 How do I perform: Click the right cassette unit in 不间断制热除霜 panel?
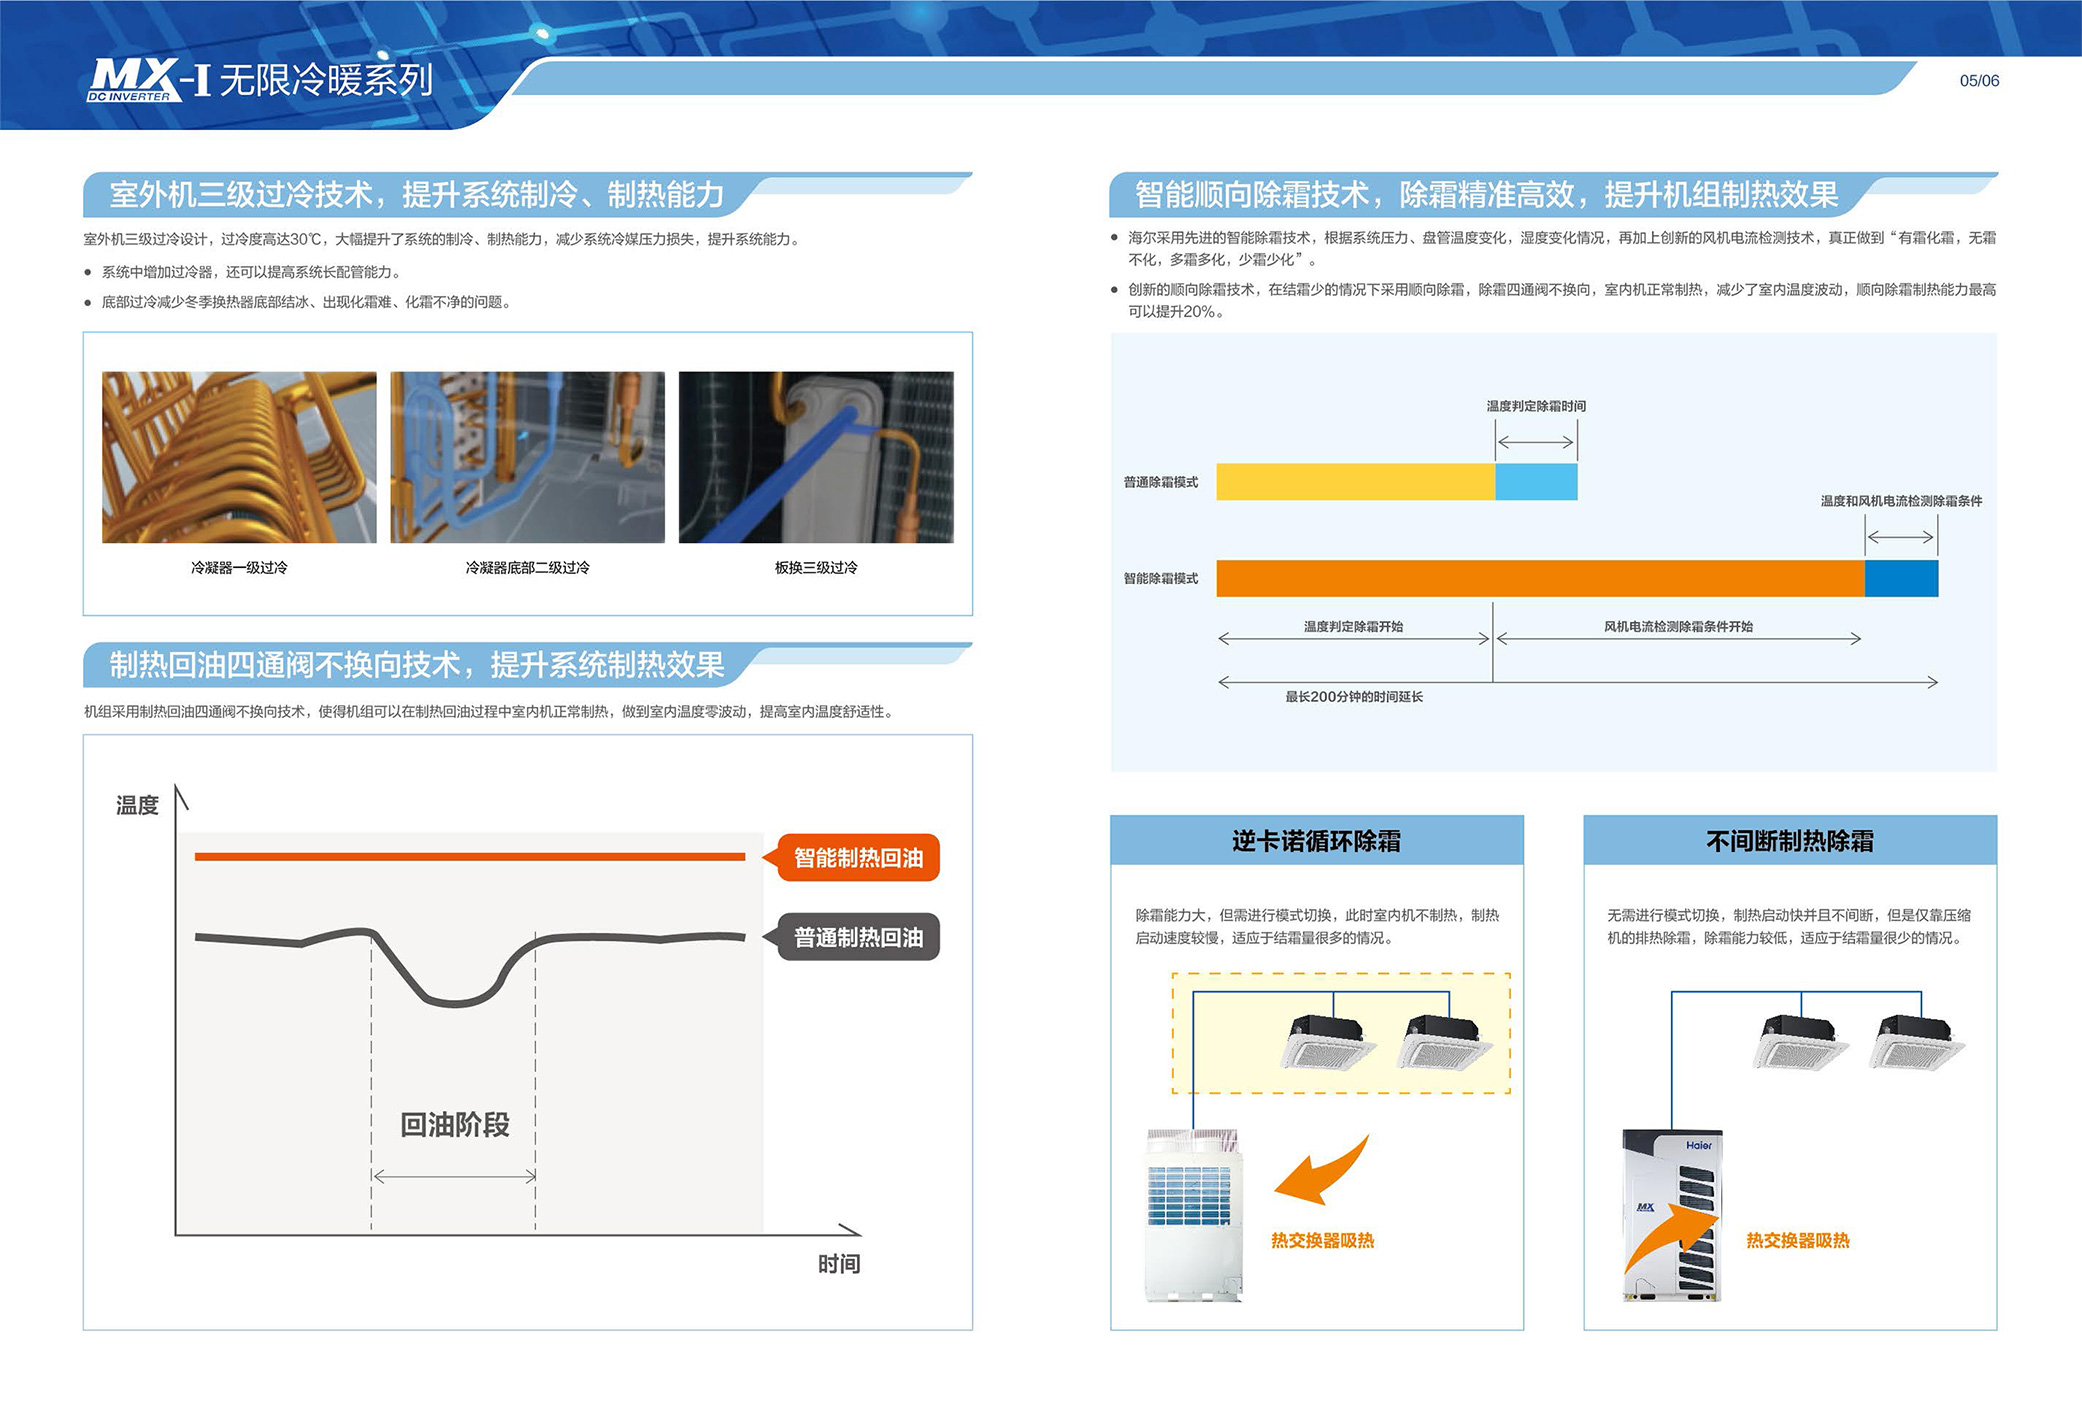1916,1042
